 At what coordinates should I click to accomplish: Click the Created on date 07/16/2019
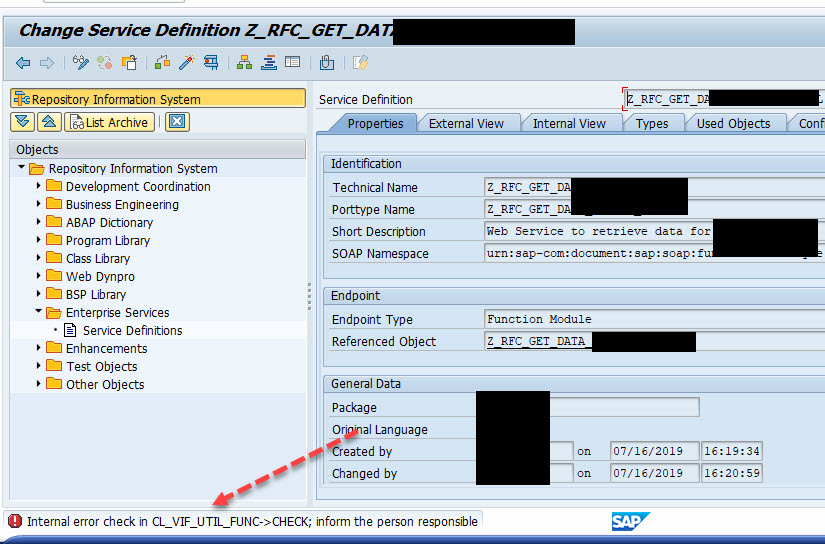[655, 451]
